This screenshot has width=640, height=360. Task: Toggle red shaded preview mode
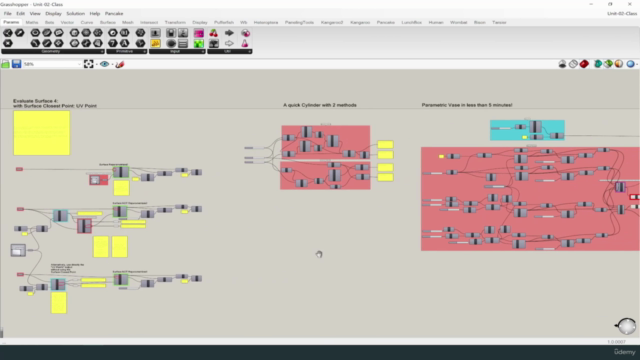pyautogui.click(x=584, y=64)
